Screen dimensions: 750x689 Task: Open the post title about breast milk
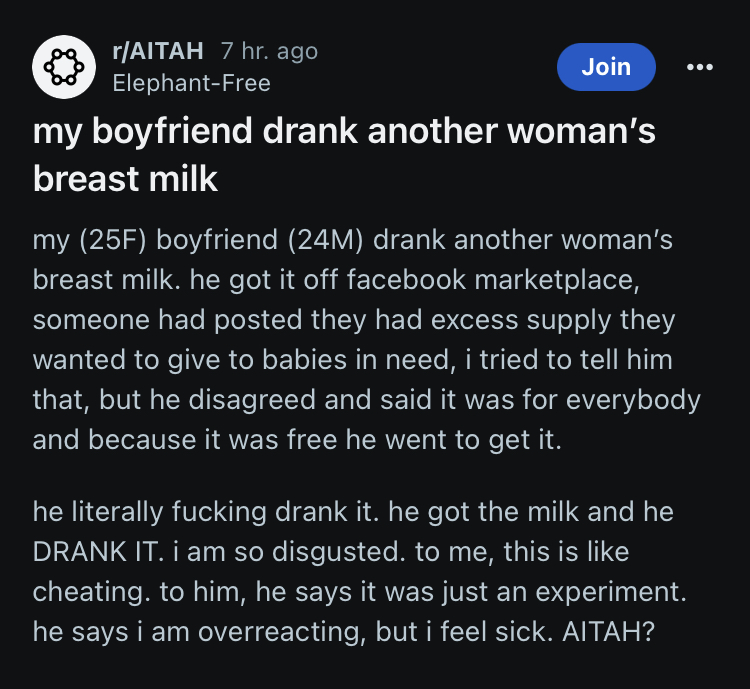344,155
